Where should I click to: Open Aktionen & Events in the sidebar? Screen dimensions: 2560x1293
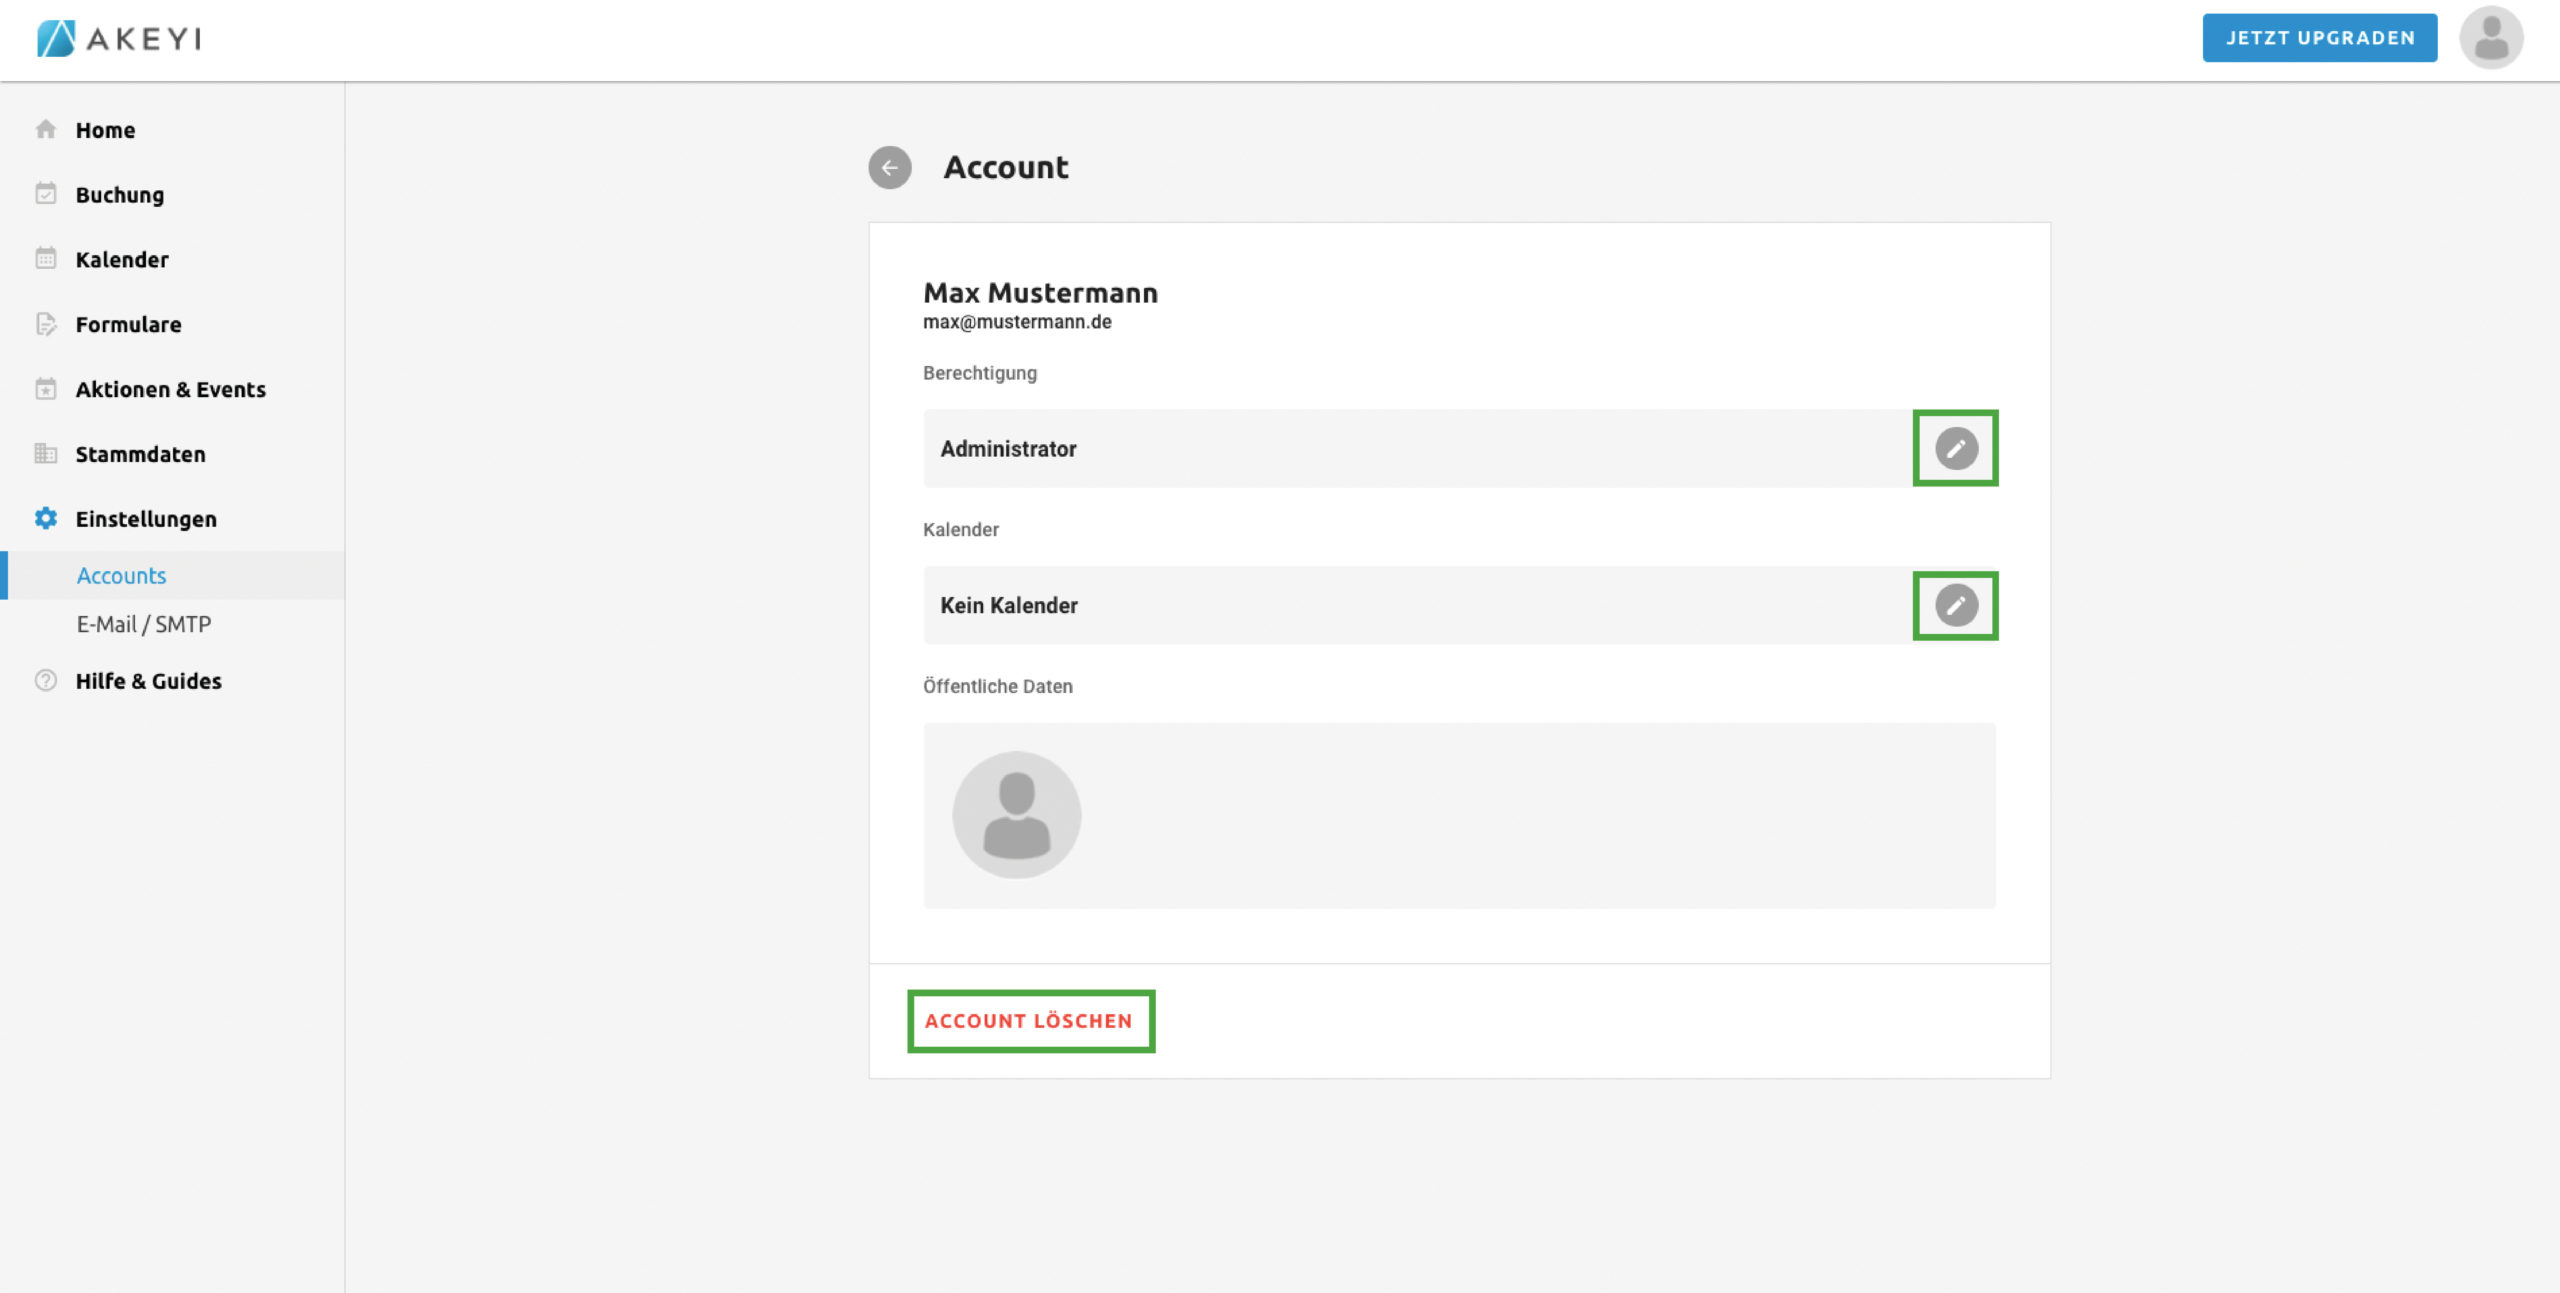[170, 389]
